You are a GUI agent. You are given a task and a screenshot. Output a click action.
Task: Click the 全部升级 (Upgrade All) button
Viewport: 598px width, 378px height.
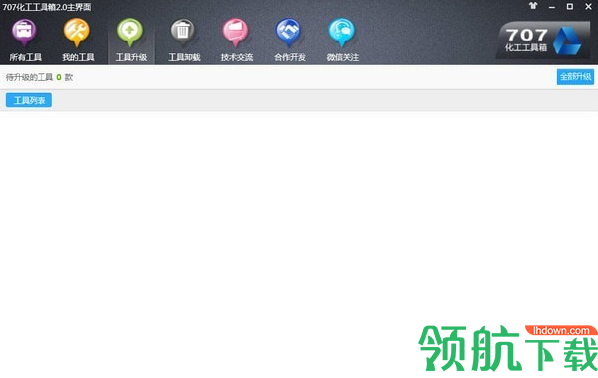tap(575, 77)
